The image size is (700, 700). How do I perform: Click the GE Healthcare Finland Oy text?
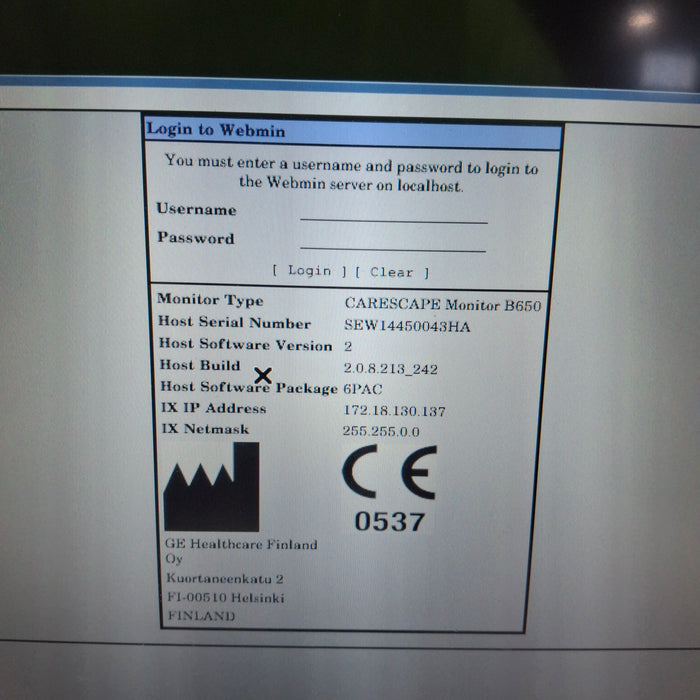click(240, 551)
